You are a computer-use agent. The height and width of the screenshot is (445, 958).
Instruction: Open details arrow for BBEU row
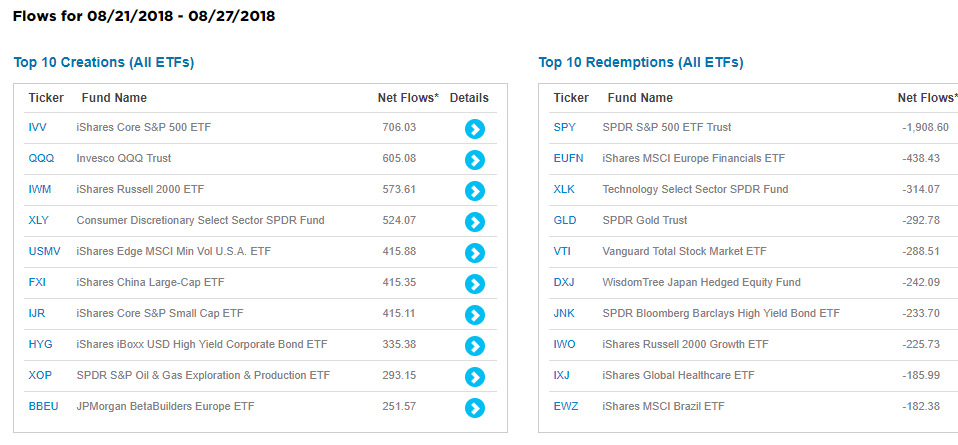475,408
